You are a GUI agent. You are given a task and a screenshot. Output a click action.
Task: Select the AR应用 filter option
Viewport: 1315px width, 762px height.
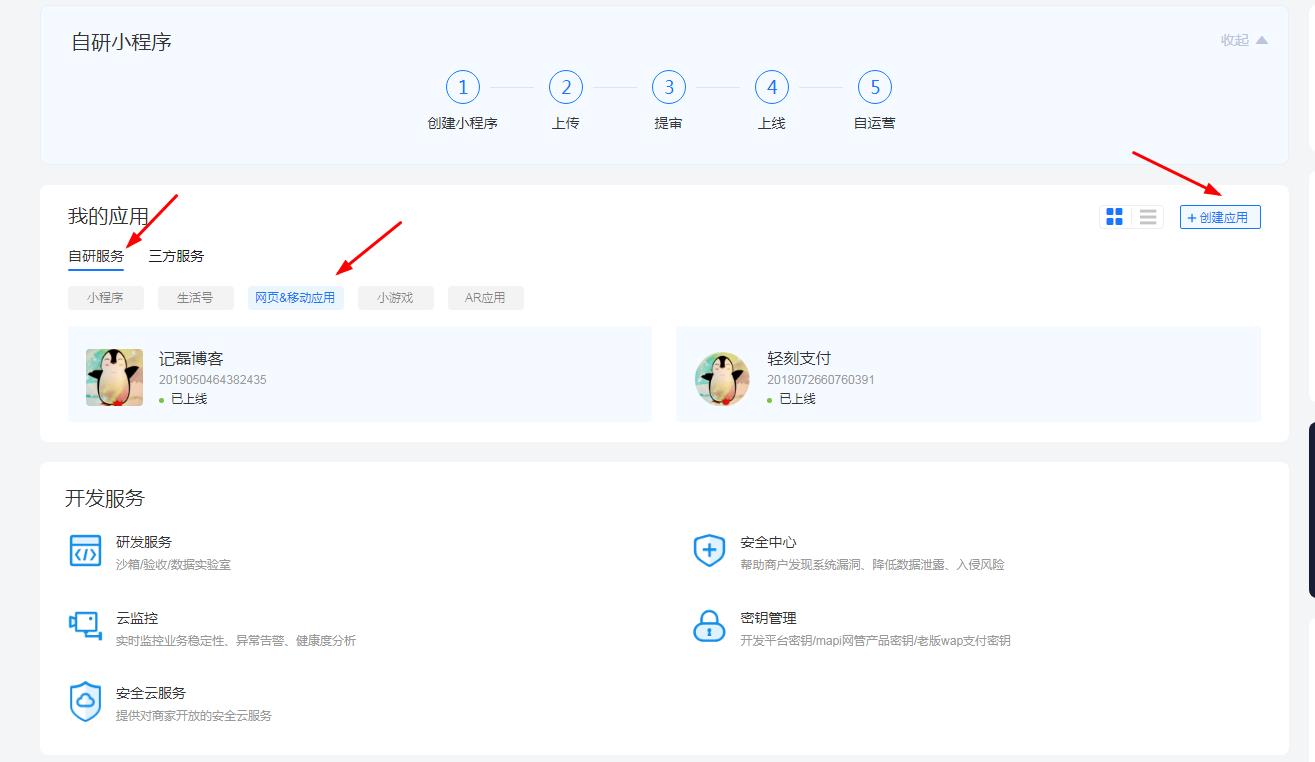(486, 297)
